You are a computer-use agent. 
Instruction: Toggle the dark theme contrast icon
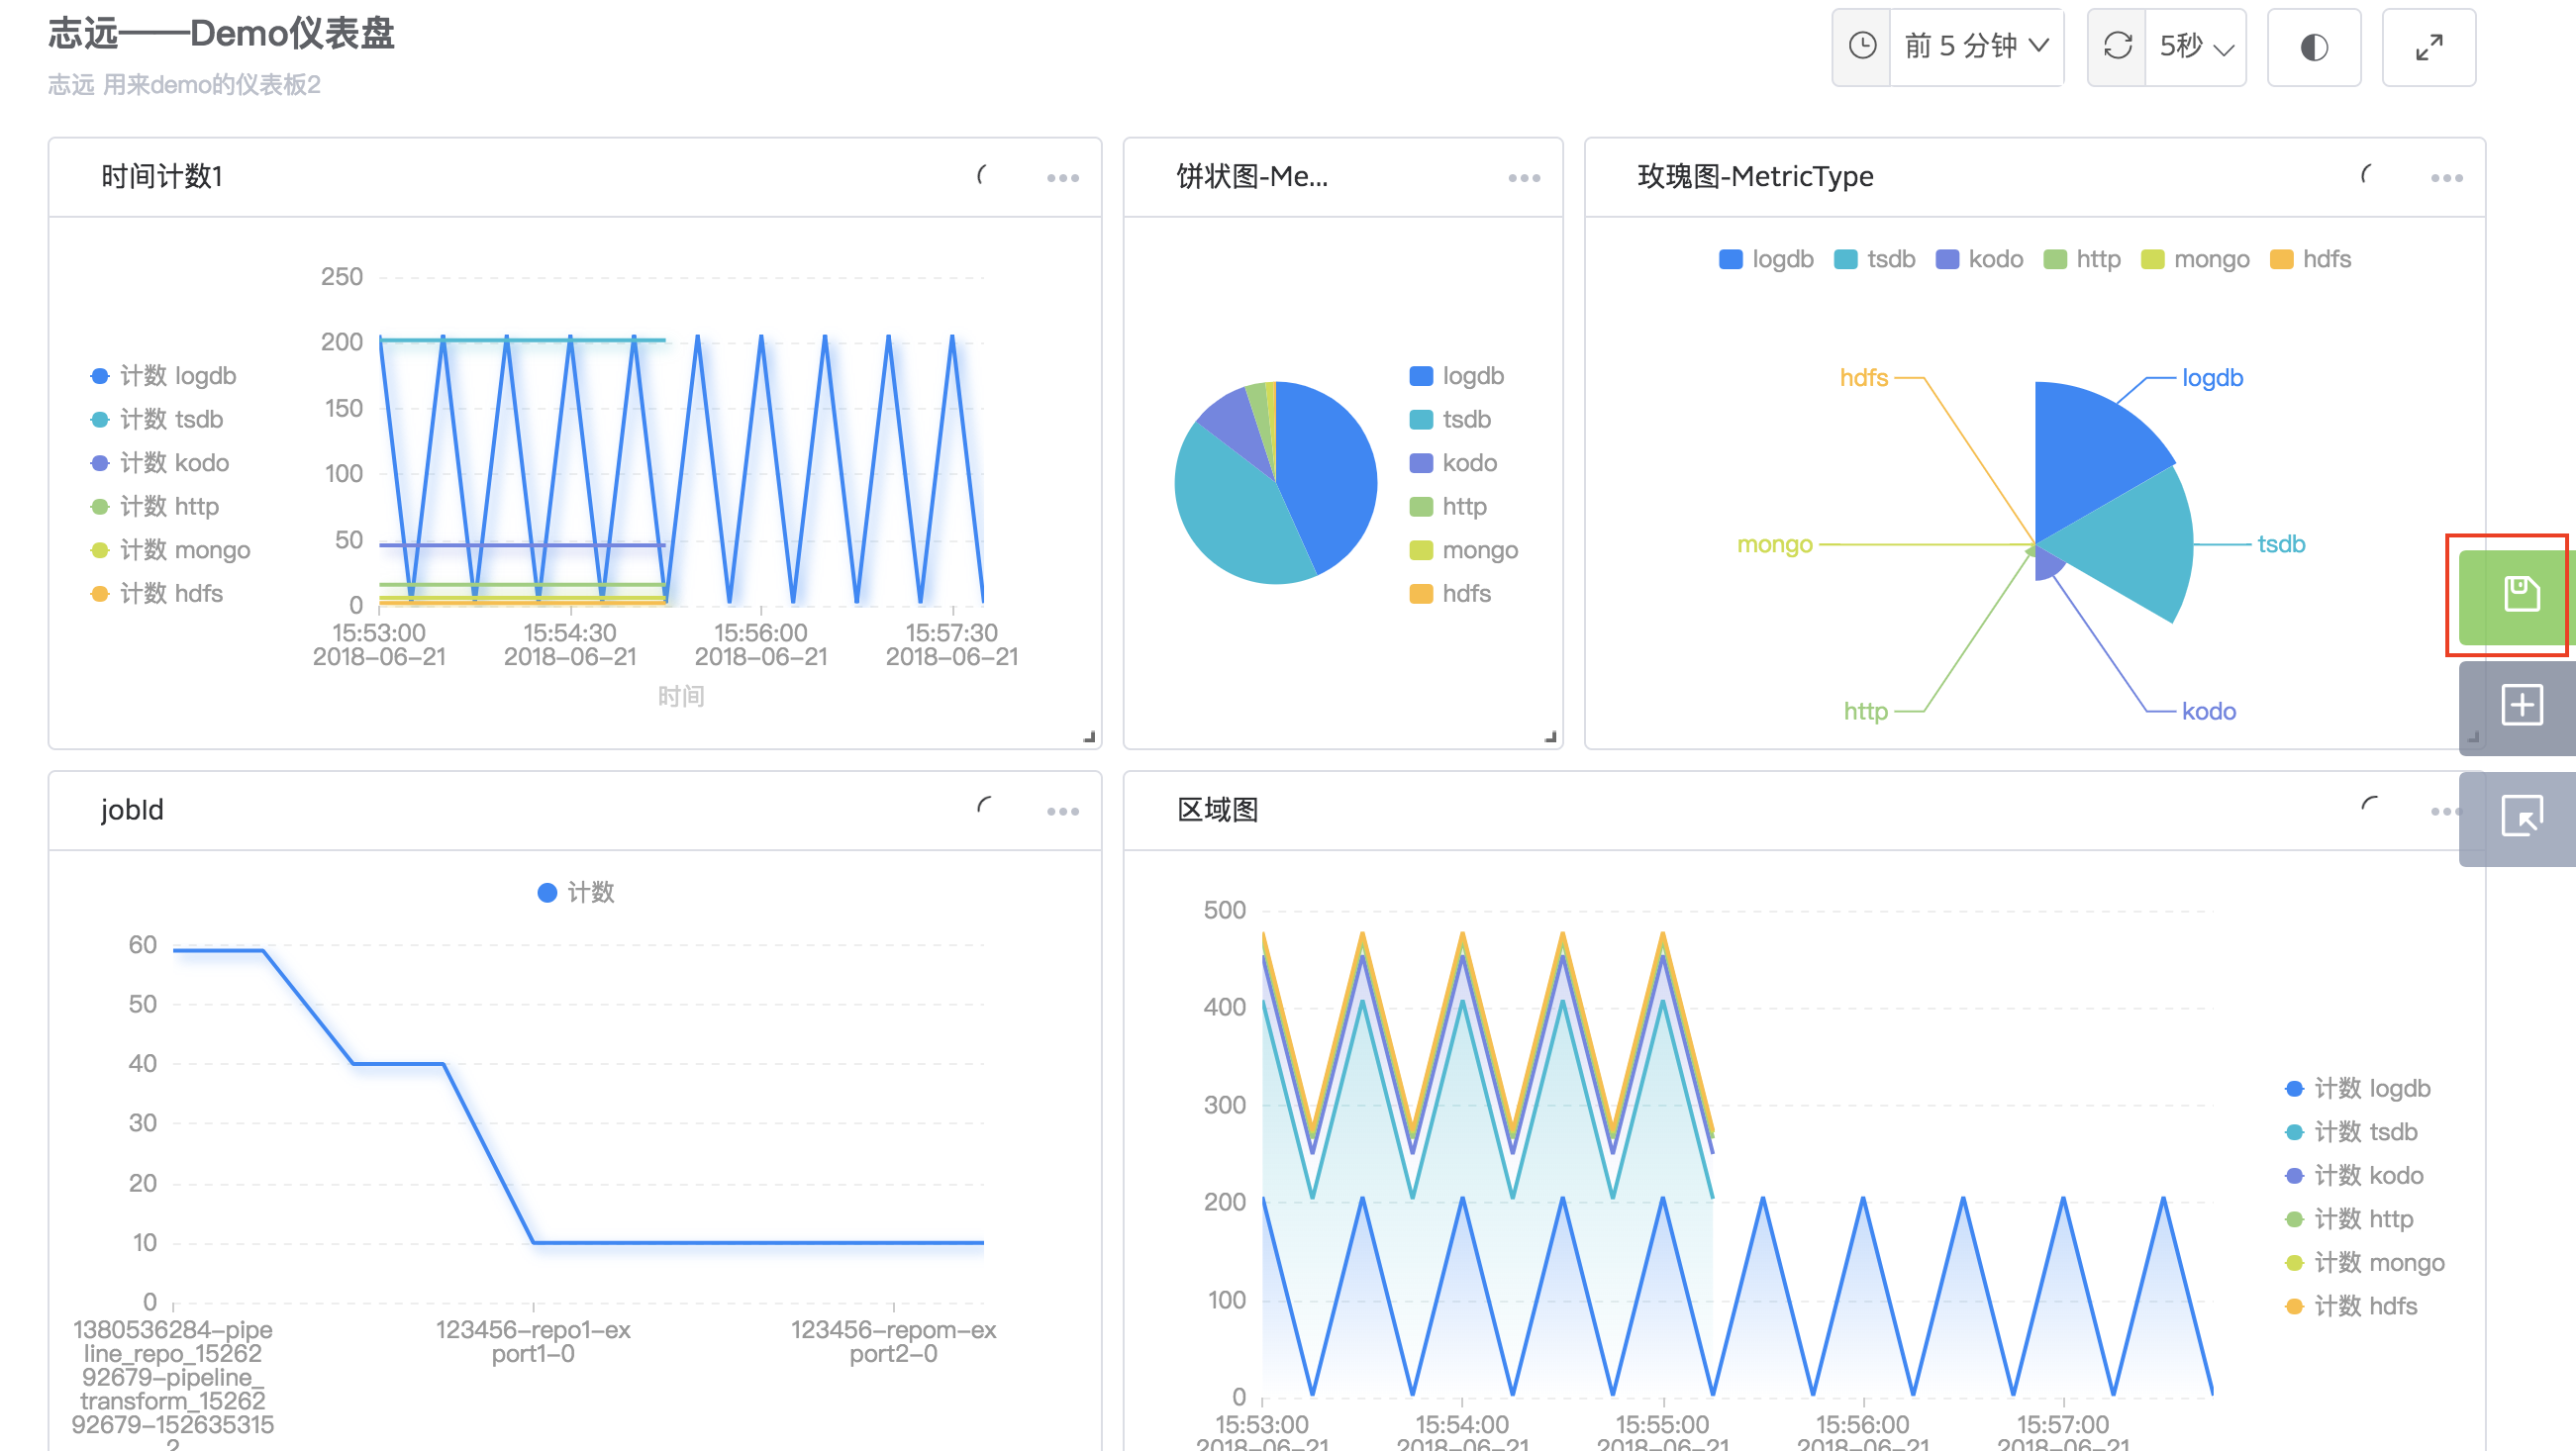[x=2314, y=47]
